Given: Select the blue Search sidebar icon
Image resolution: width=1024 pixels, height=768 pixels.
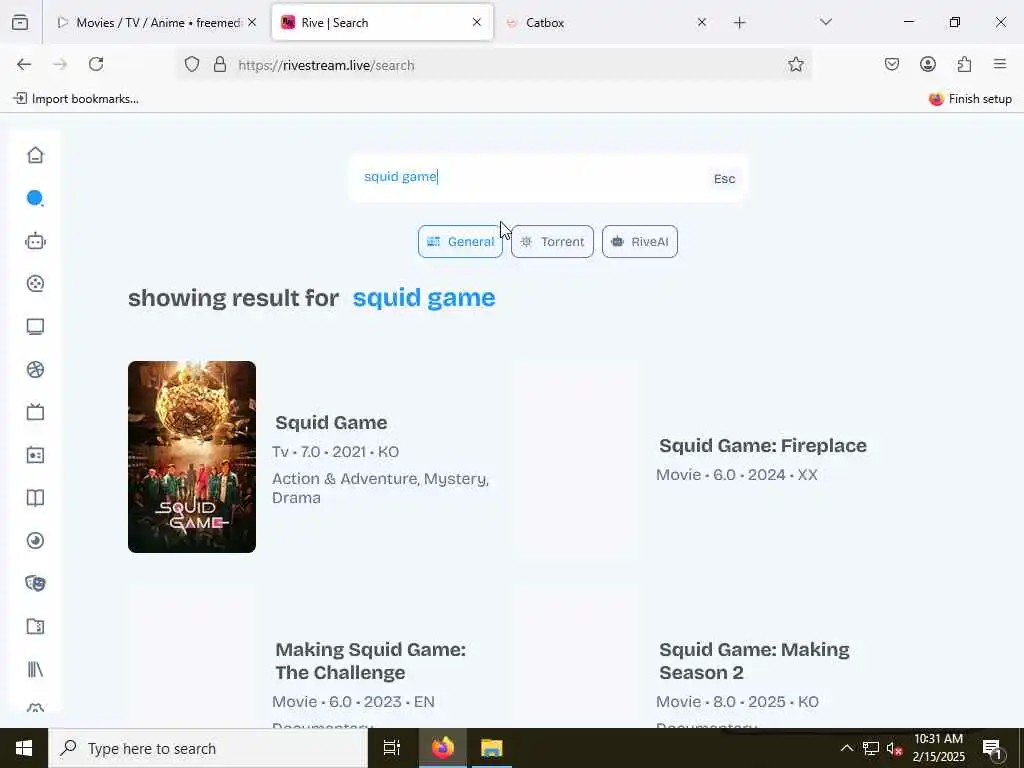Looking at the screenshot, I should [x=35, y=198].
